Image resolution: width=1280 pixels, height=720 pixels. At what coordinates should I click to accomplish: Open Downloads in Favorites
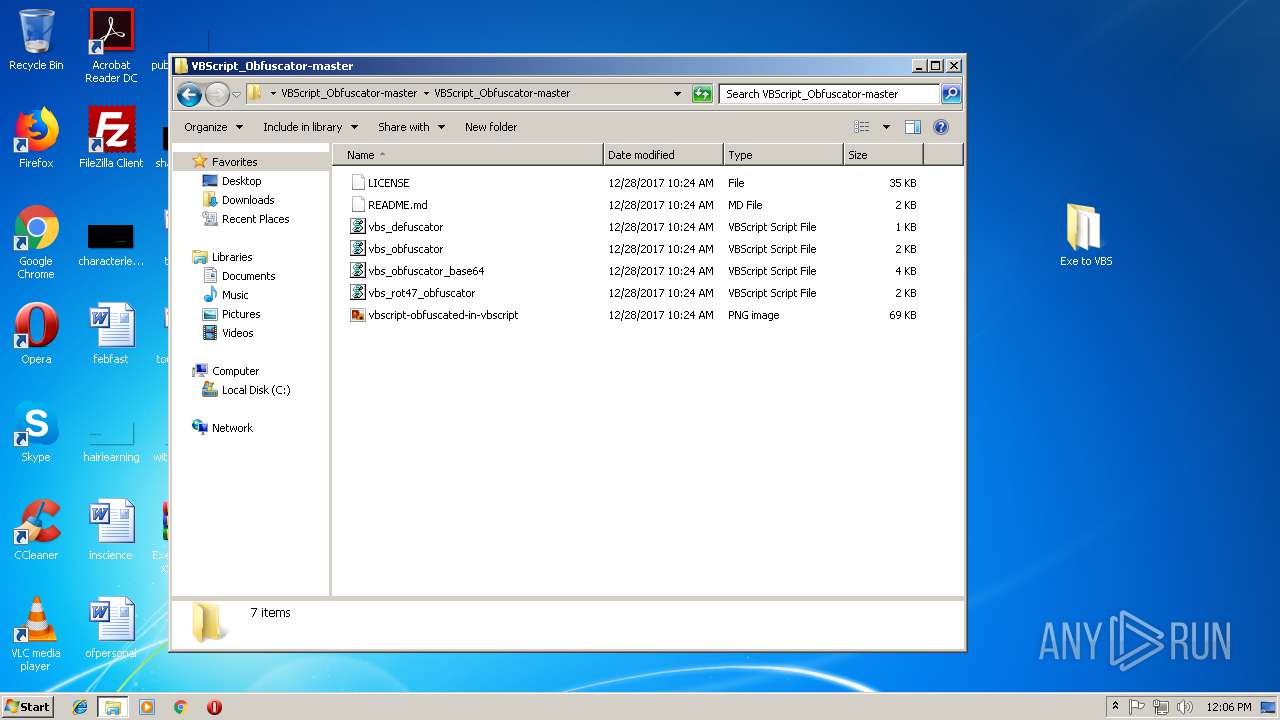pos(248,200)
